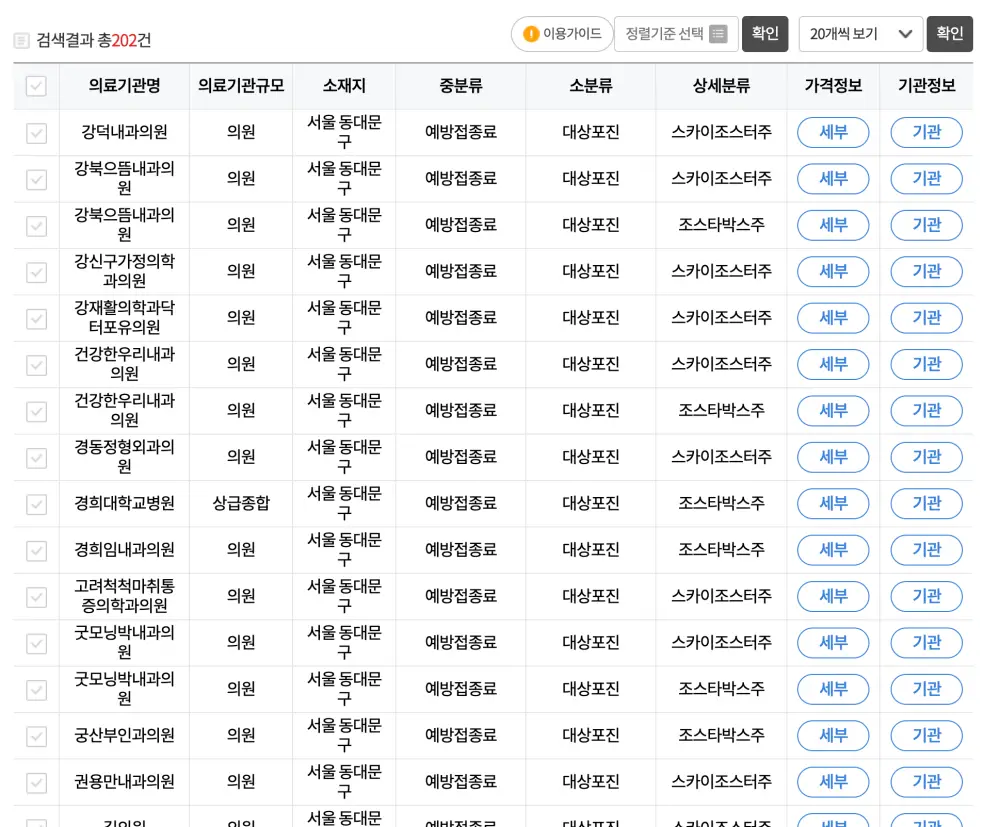Viewport: 1000px width, 827px height.
Task: Check the box for 강덕내과의원 row
Action: 36,133
